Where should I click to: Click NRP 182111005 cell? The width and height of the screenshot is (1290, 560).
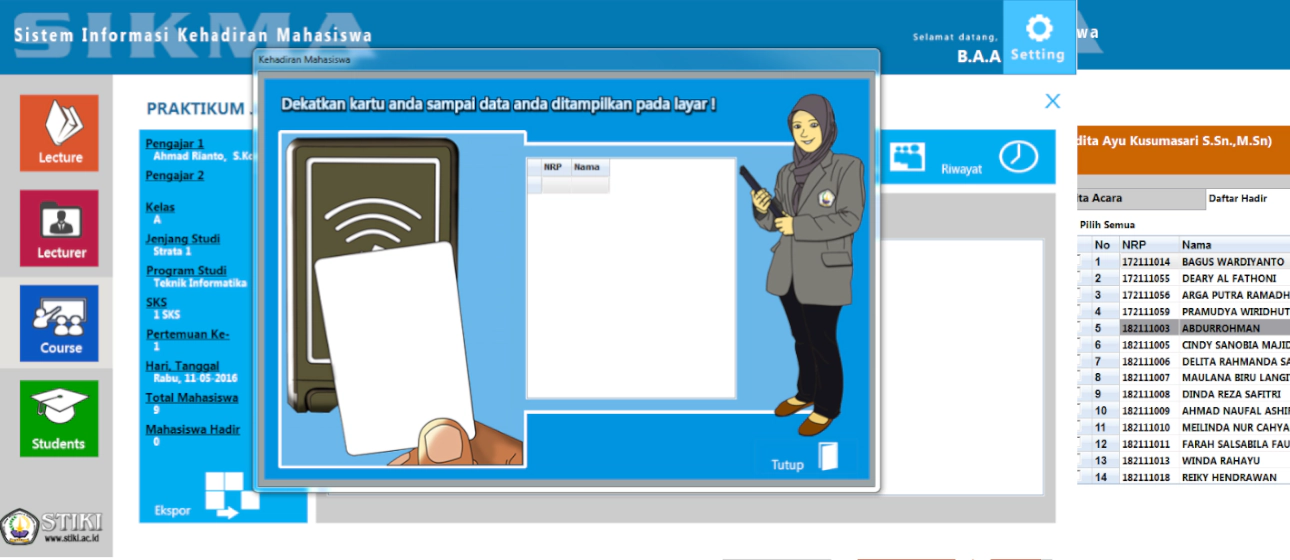pos(1148,344)
